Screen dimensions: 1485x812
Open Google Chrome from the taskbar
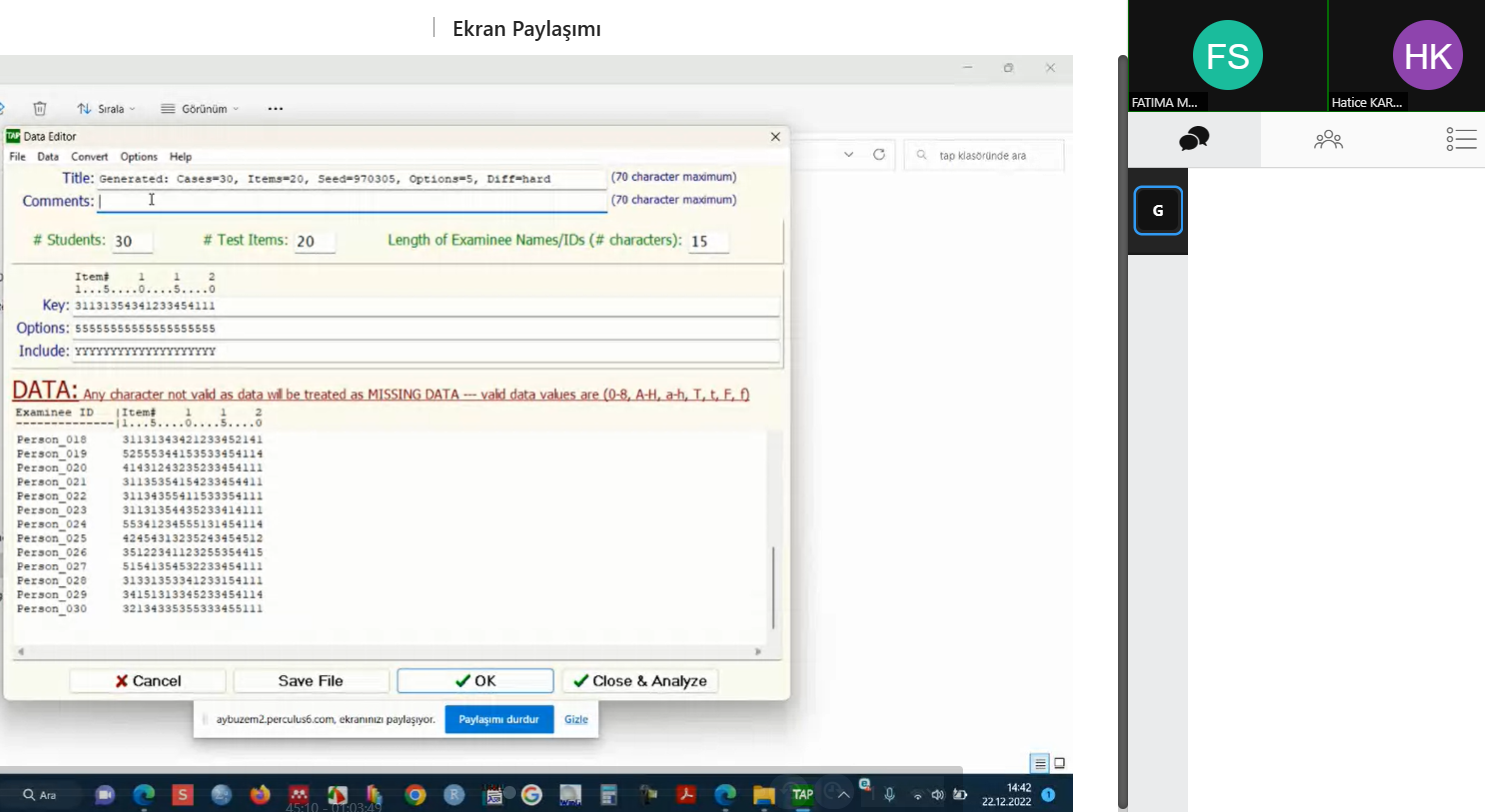click(415, 795)
